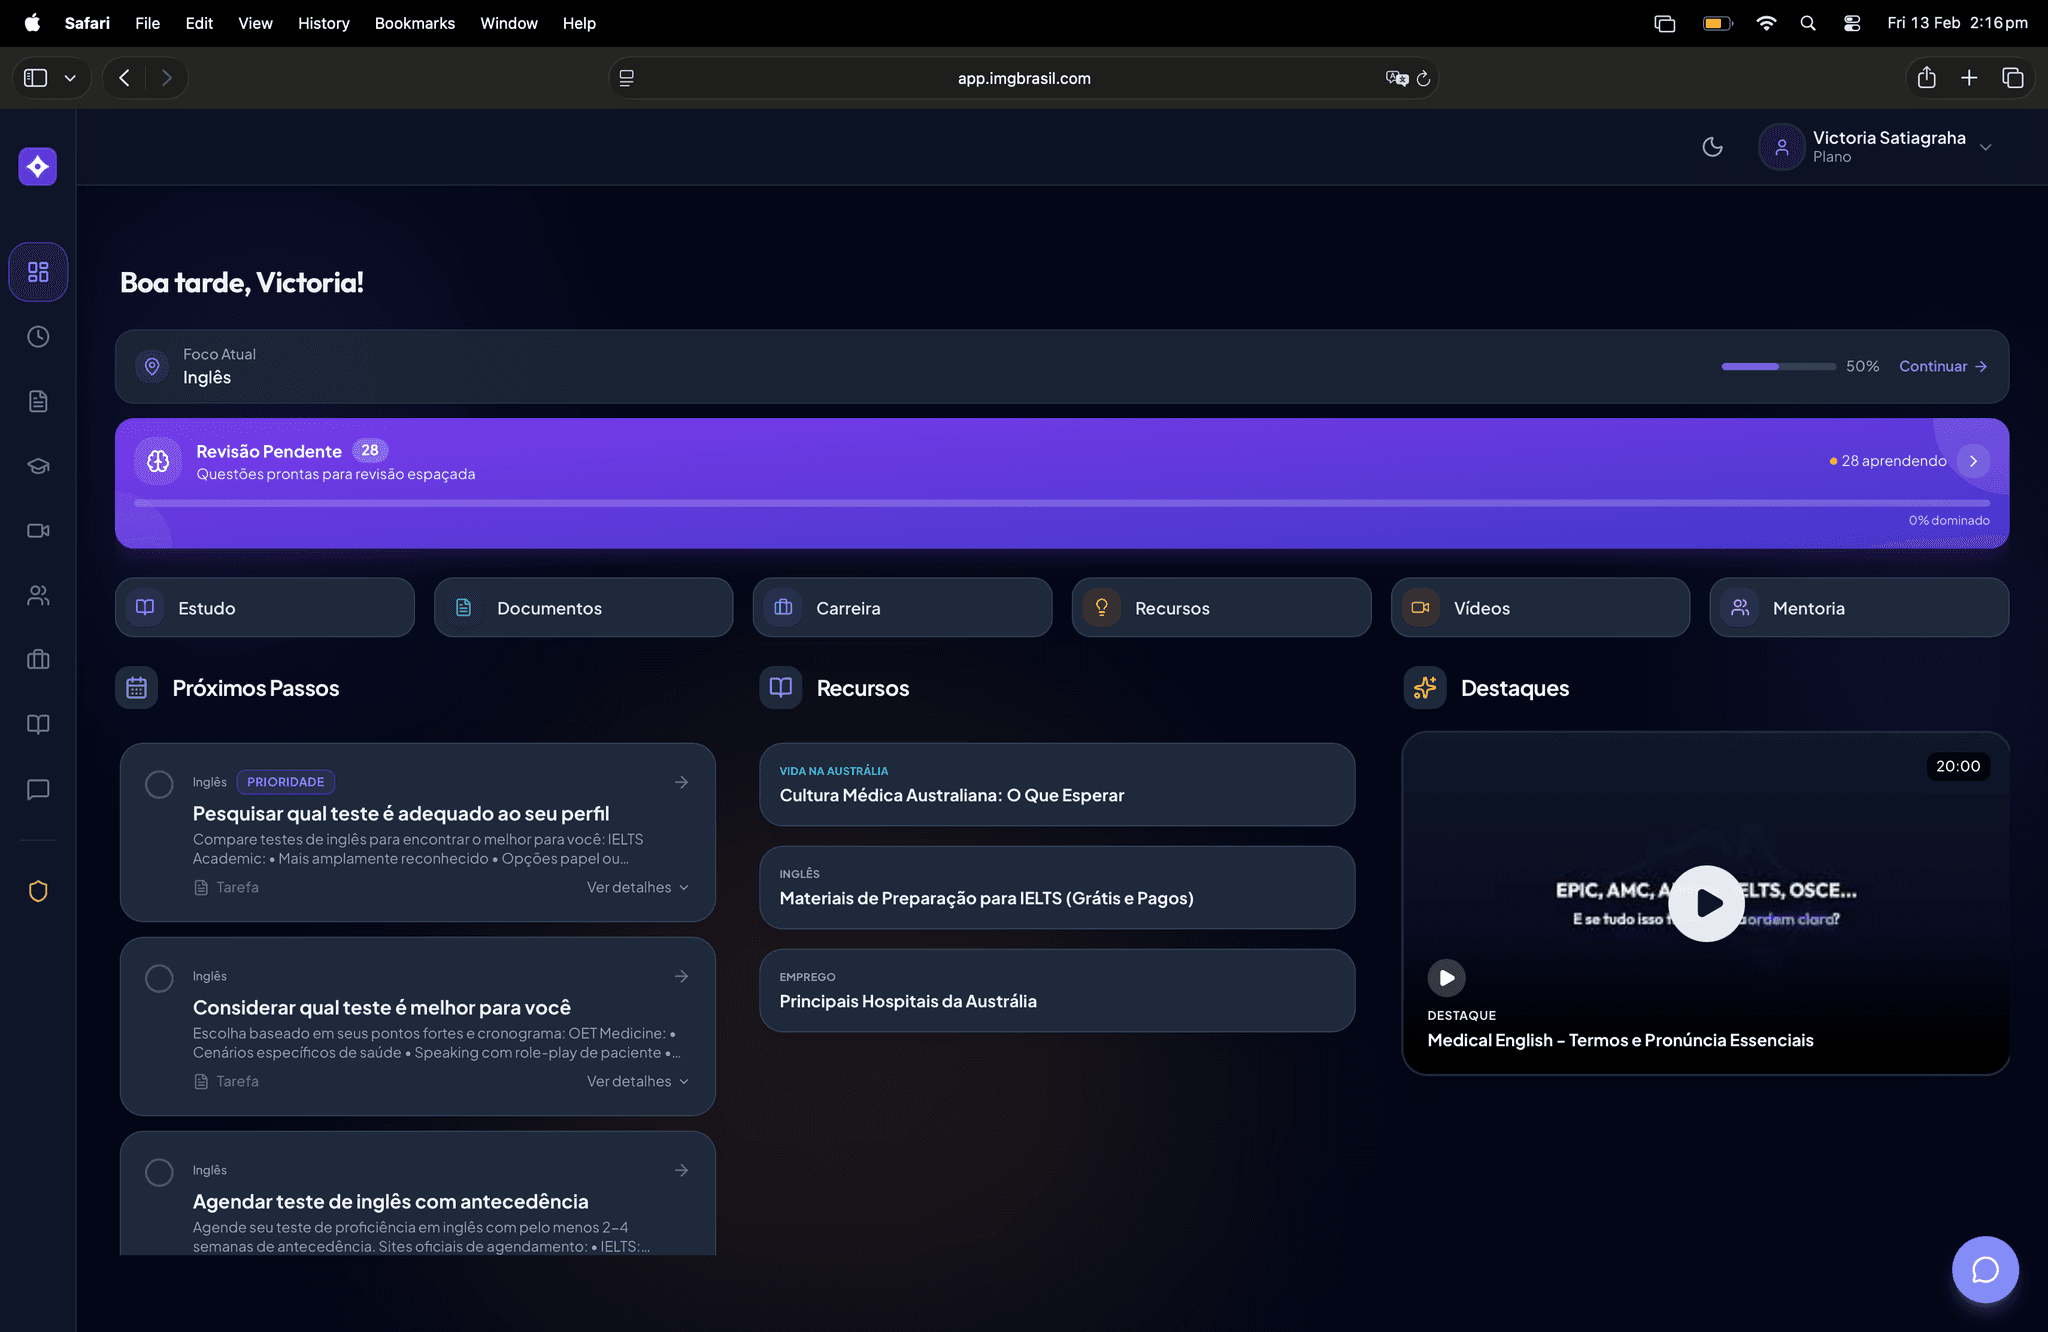Open the graduation cap icon in sidebar
The height and width of the screenshot is (1332, 2048).
pyautogui.click(x=38, y=466)
